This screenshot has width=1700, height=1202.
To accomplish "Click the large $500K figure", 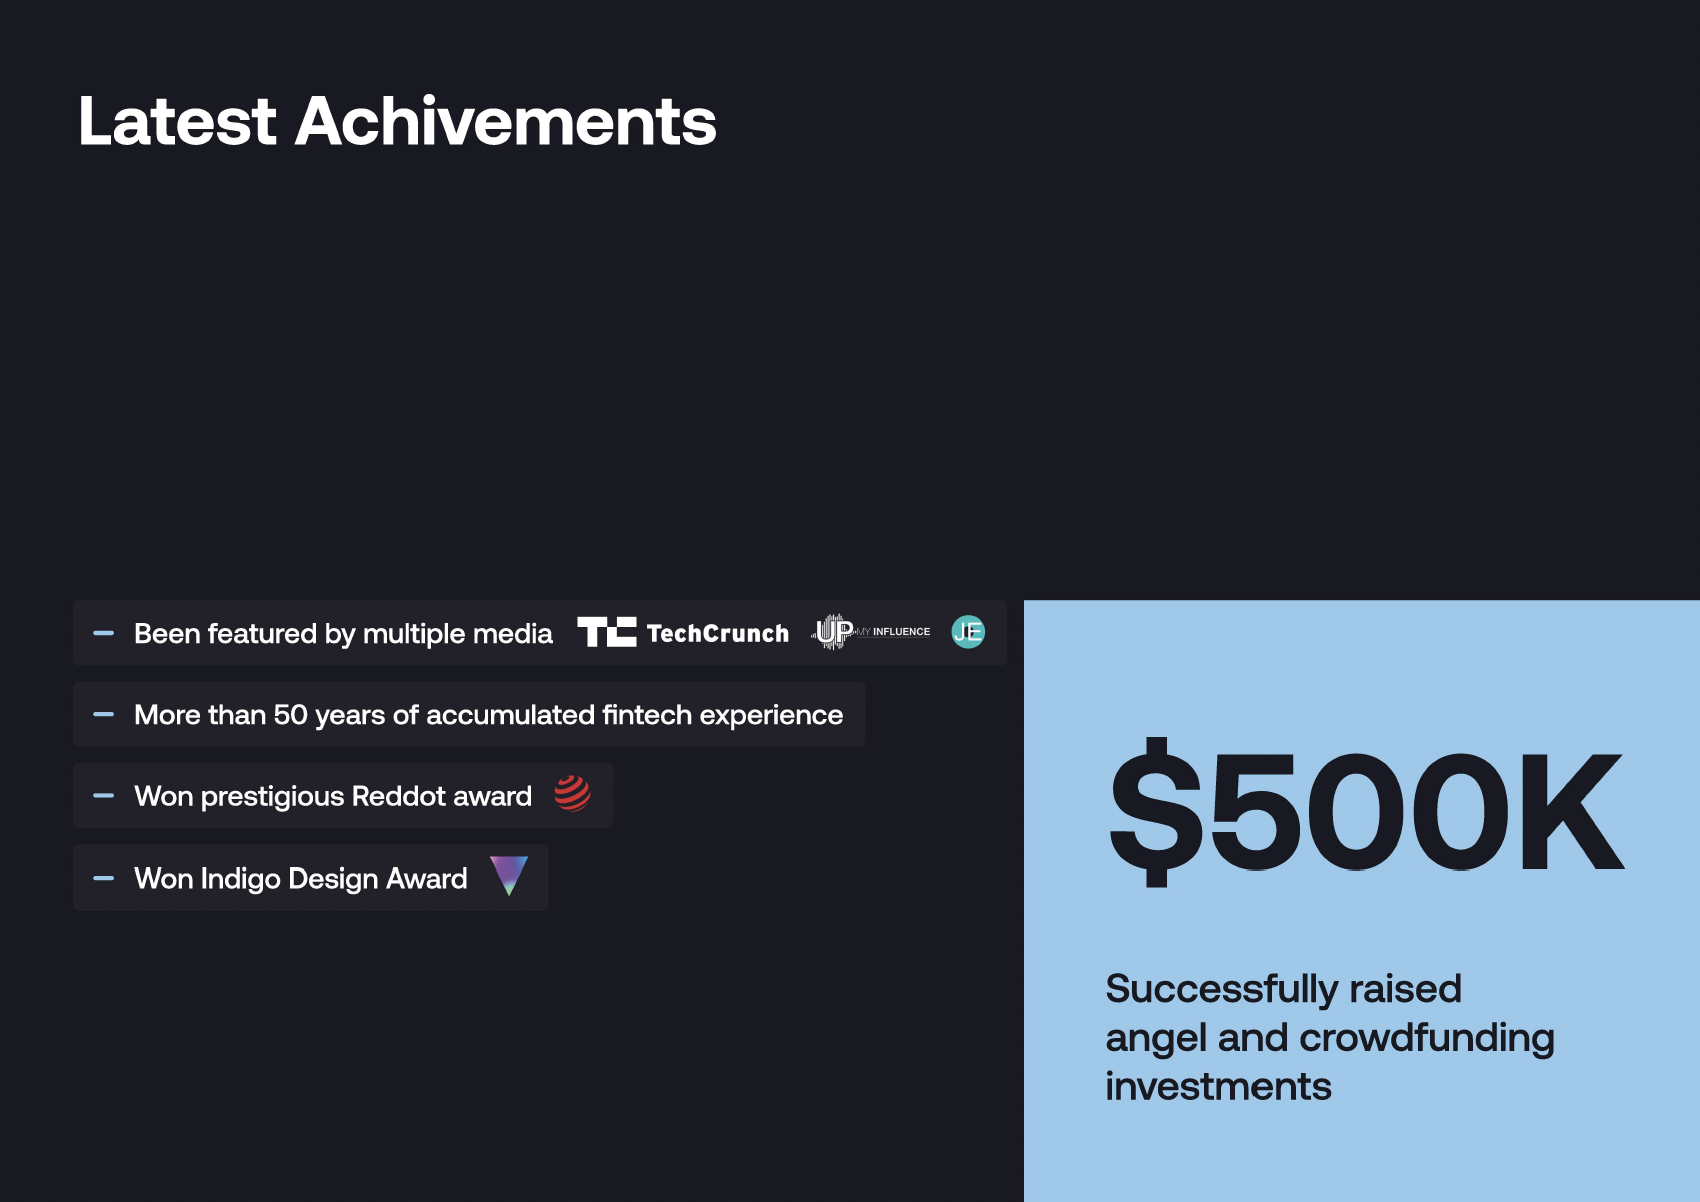I will coord(1366,812).
